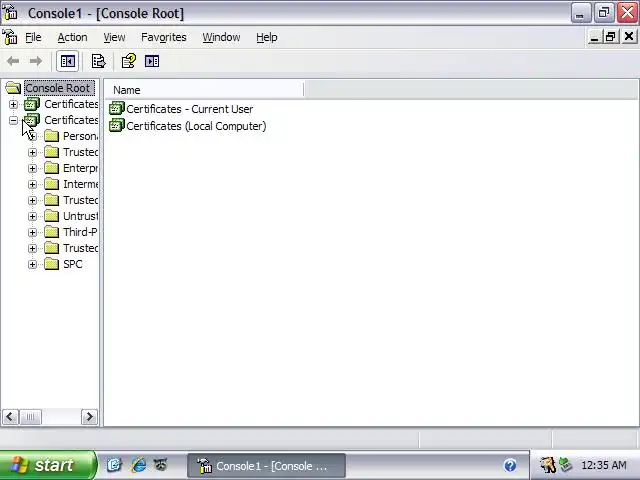640x480 pixels.
Task: Minimize the inner Console Root child window
Action: pos(594,37)
